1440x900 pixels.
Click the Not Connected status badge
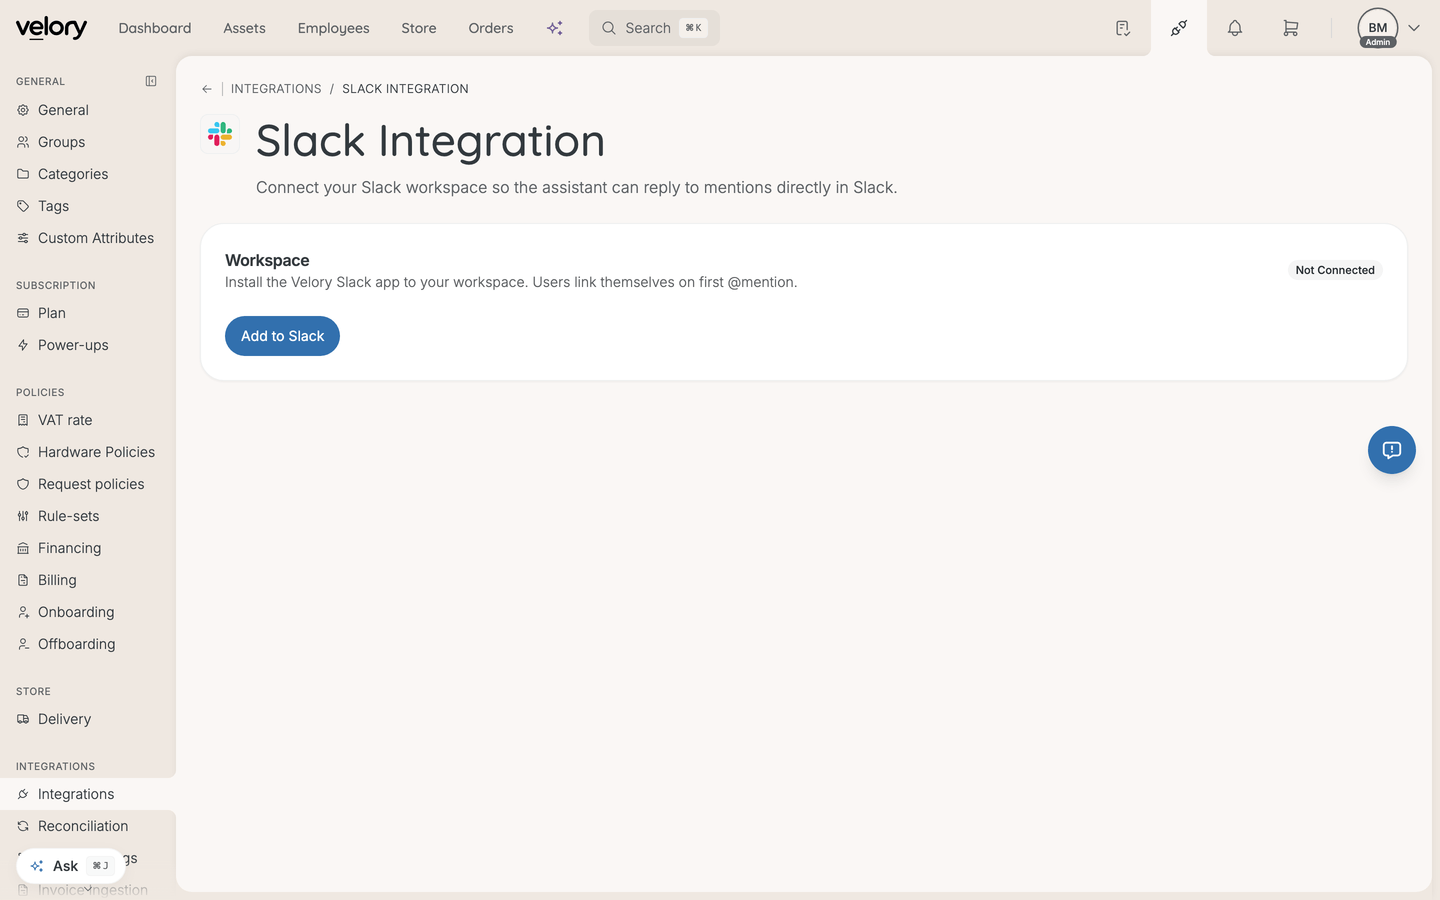(1335, 270)
